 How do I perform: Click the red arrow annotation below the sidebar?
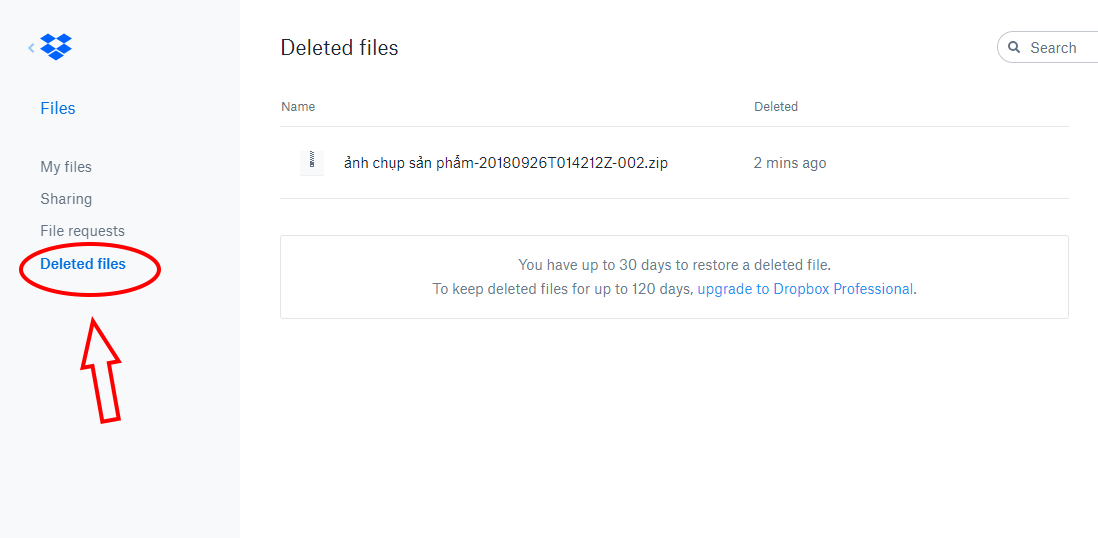tap(103, 370)
